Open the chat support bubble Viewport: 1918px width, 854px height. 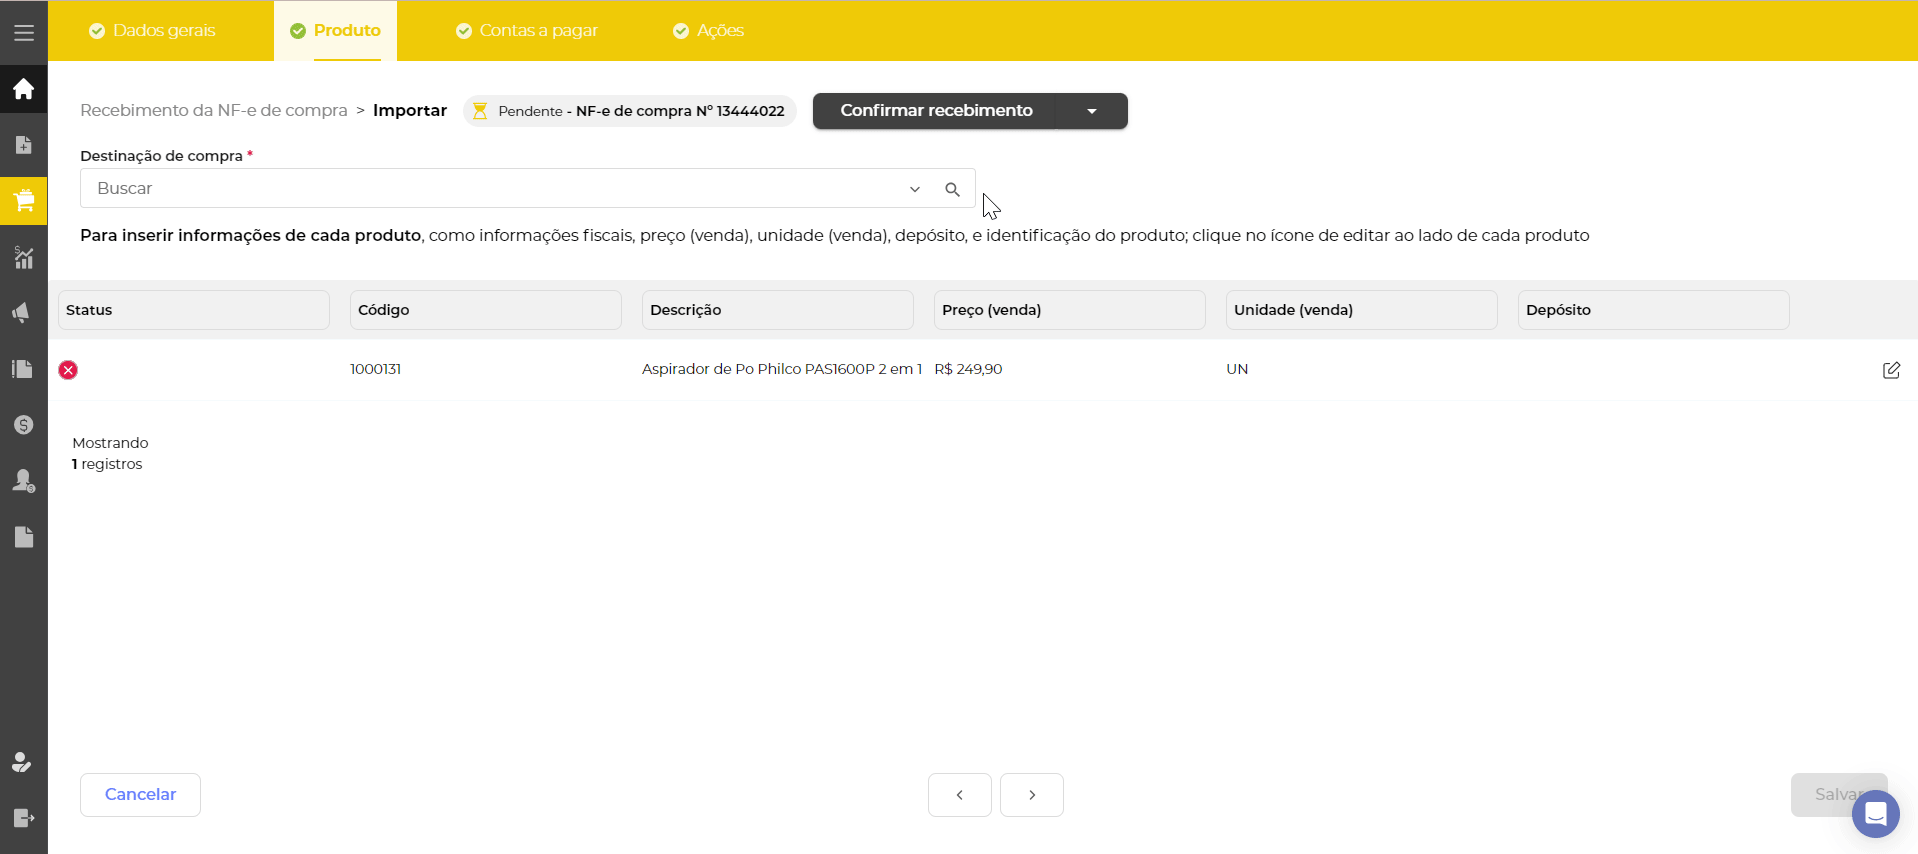tap(1875, 814)
